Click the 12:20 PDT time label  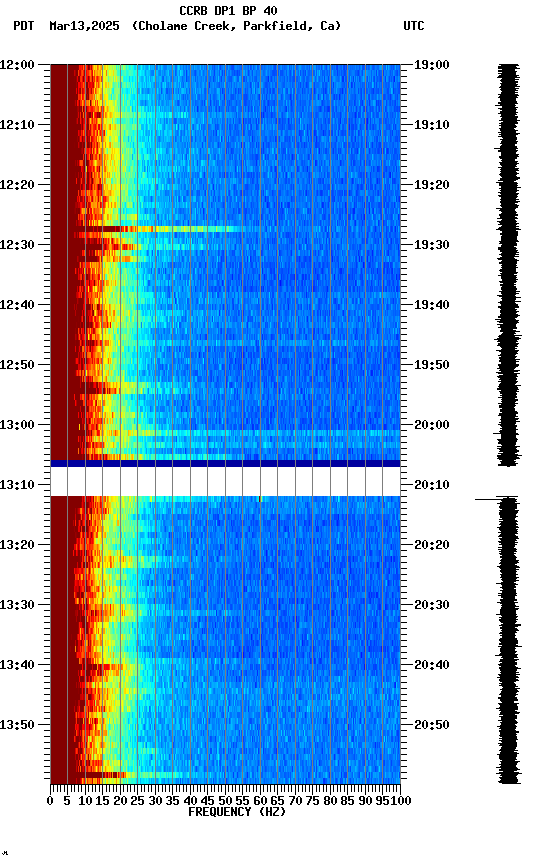click(17, 185)
